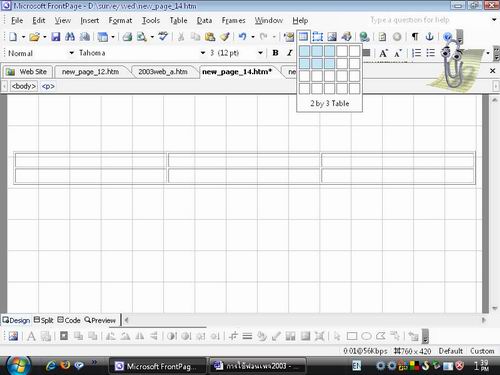
Task: Click the Insert Hyperlink globe icon
Action: (364, 37)
